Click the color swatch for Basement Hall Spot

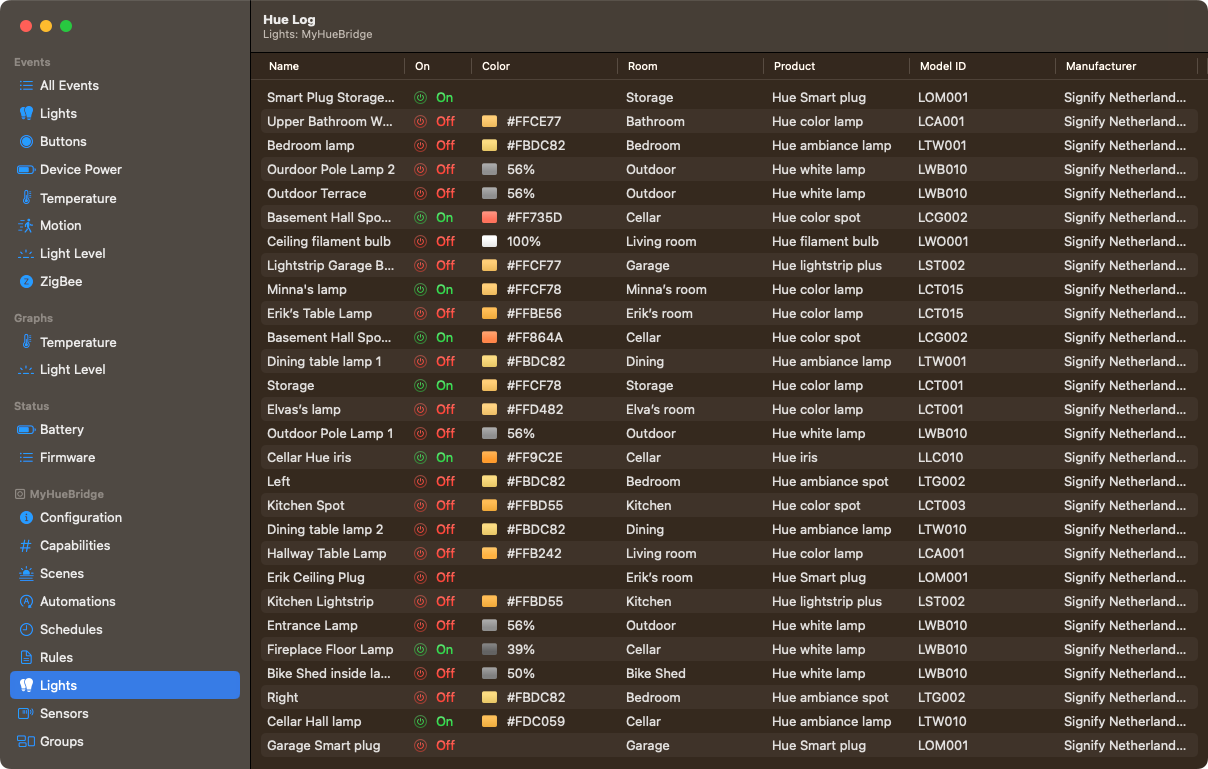point(487,217)
